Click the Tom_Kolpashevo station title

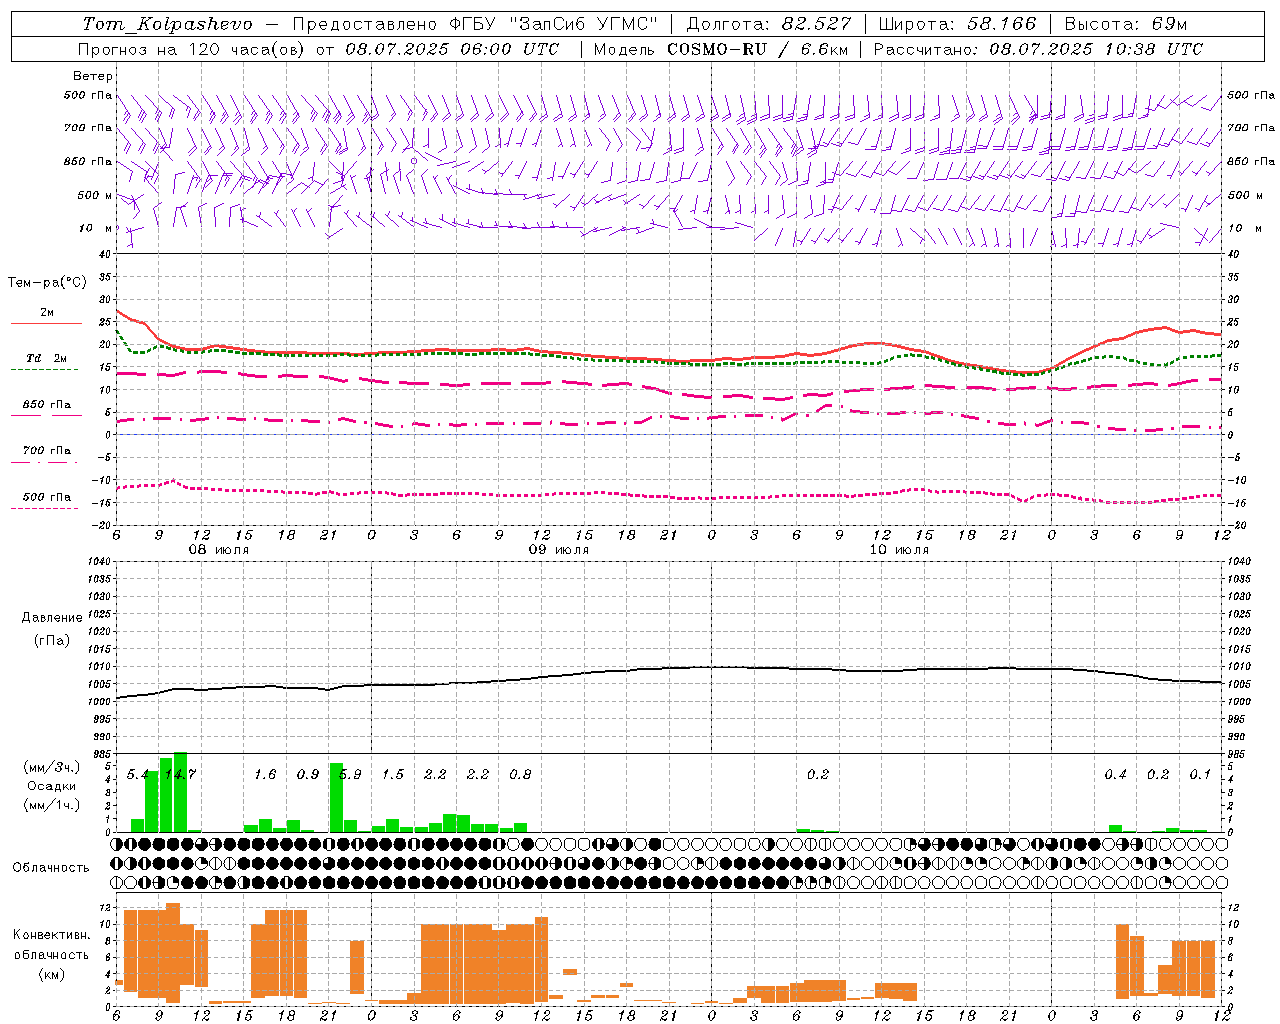(x=168, y=24)
